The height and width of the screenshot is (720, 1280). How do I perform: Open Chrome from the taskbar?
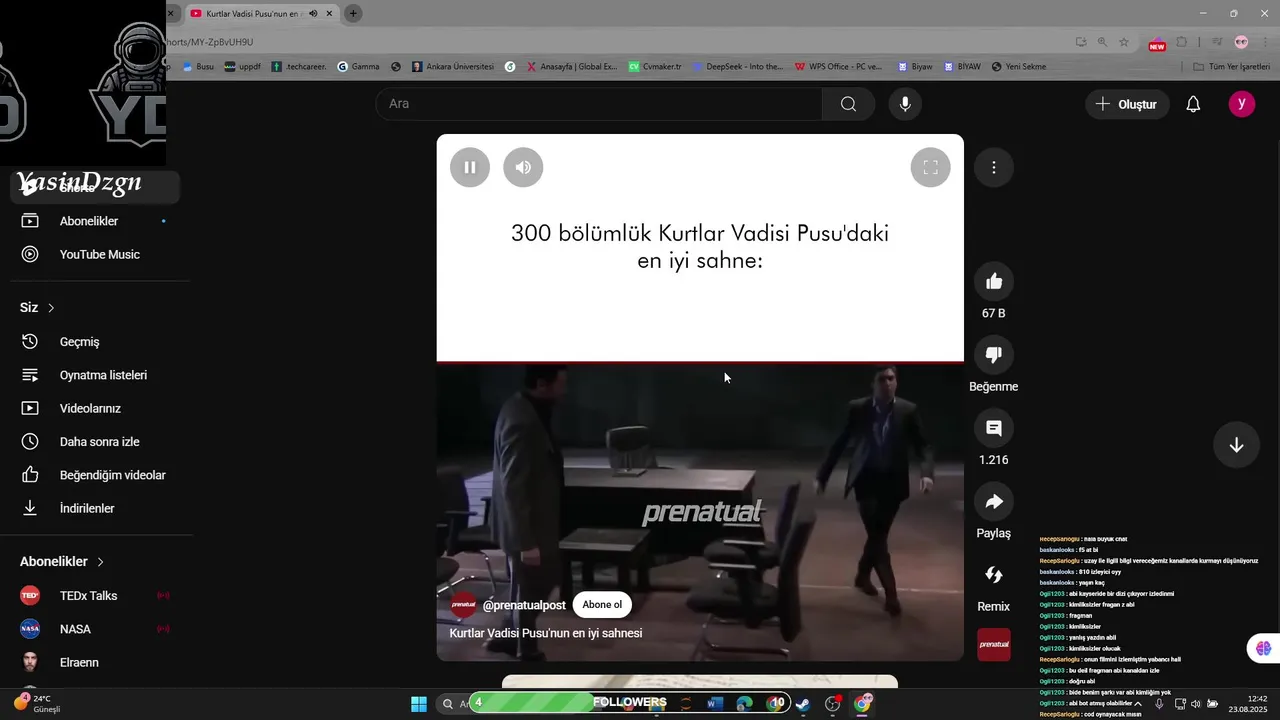tap(862, 703)
